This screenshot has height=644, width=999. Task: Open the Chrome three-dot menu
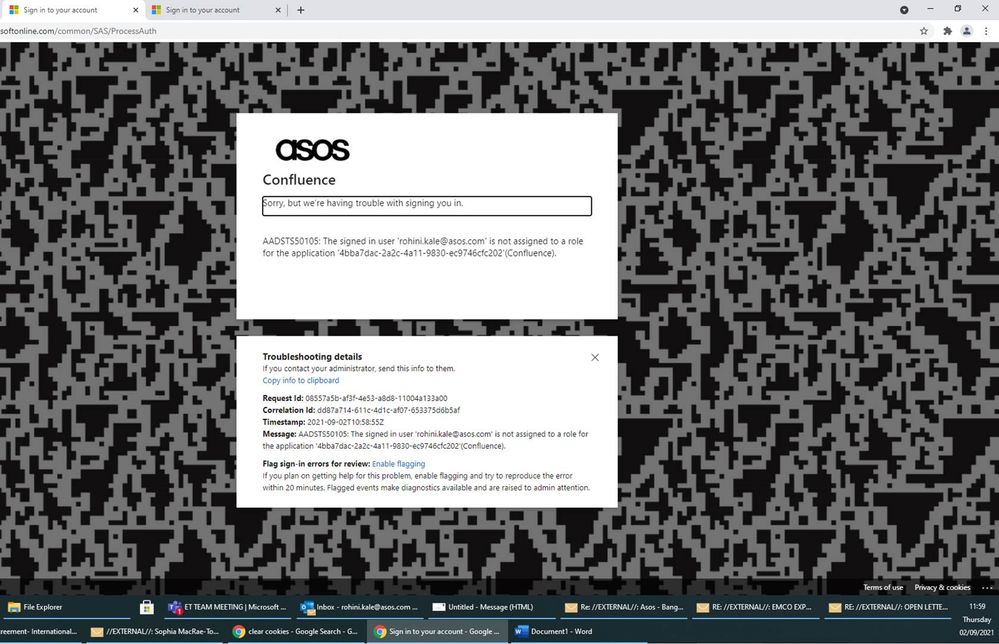(986, 31)
